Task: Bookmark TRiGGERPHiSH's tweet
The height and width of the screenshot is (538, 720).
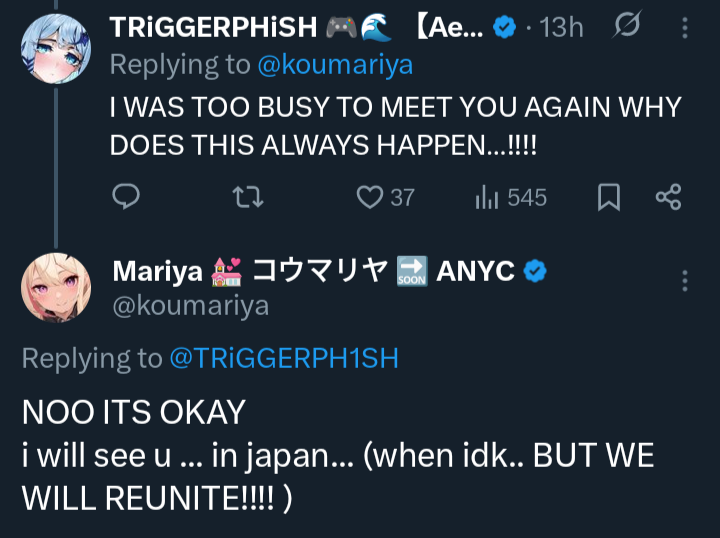Action: coord(609,197)
